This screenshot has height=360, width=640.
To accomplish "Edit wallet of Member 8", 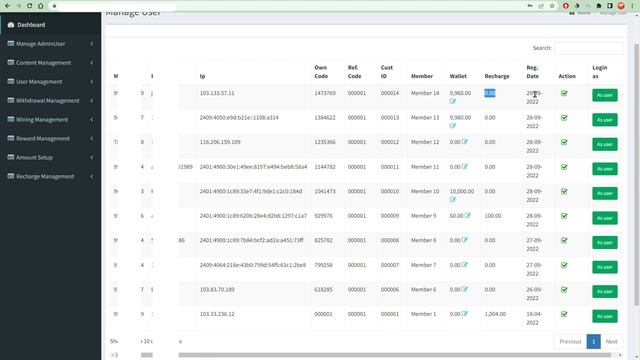I will [x=464, y=240].
